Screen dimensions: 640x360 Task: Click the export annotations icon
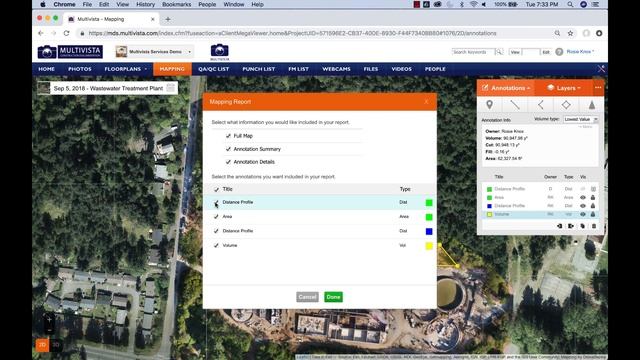[571, 226]
